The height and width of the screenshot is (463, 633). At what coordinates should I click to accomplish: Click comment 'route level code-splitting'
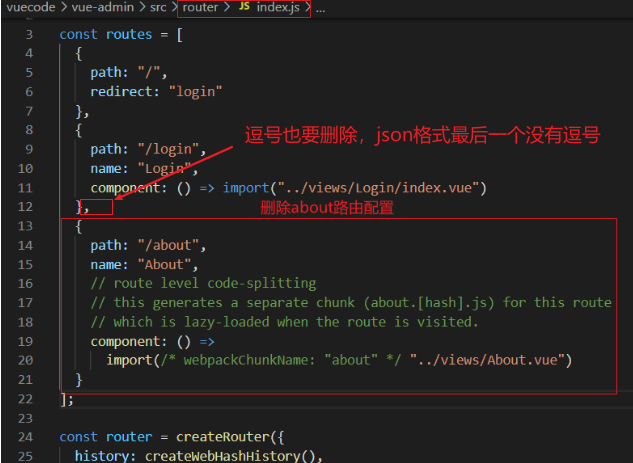coord(203,284)
